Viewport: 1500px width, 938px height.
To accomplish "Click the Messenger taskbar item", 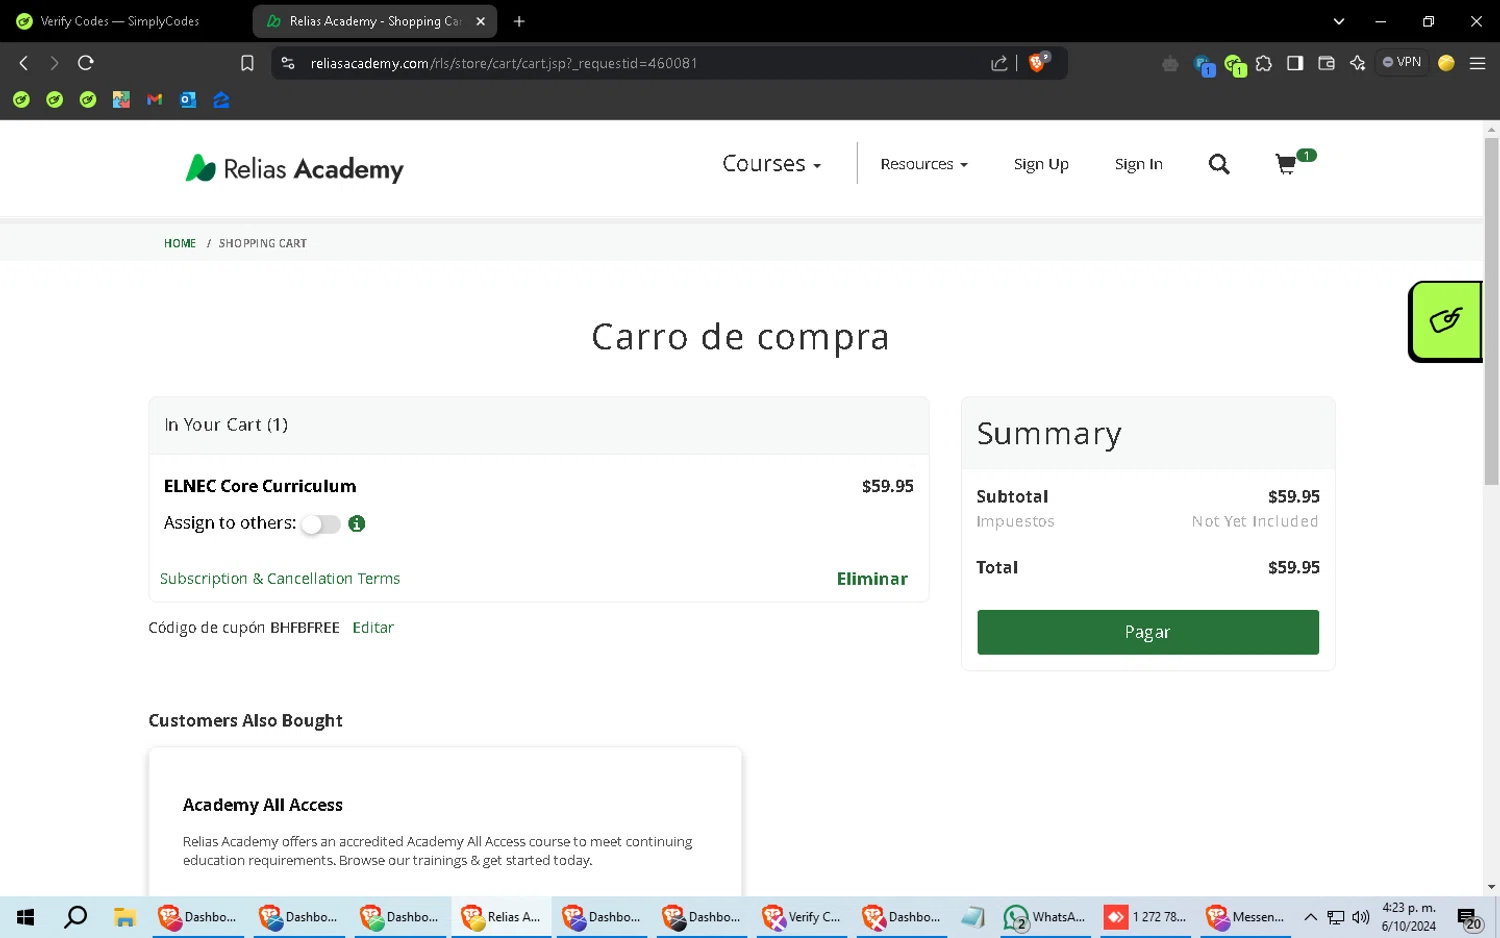I will point(1246,917).
